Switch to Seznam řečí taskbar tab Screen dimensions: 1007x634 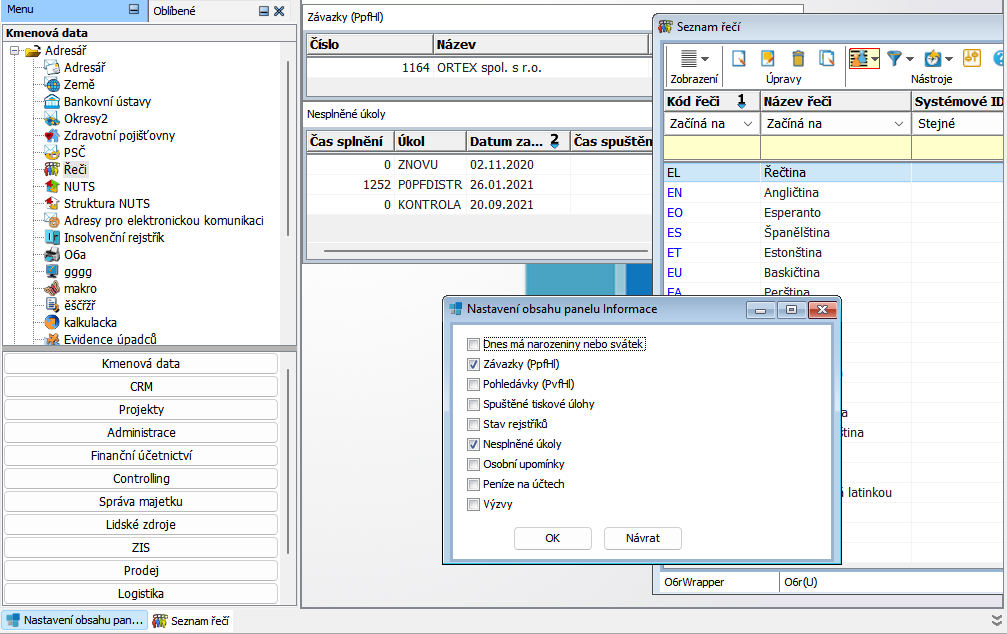[x=193, y=621]
